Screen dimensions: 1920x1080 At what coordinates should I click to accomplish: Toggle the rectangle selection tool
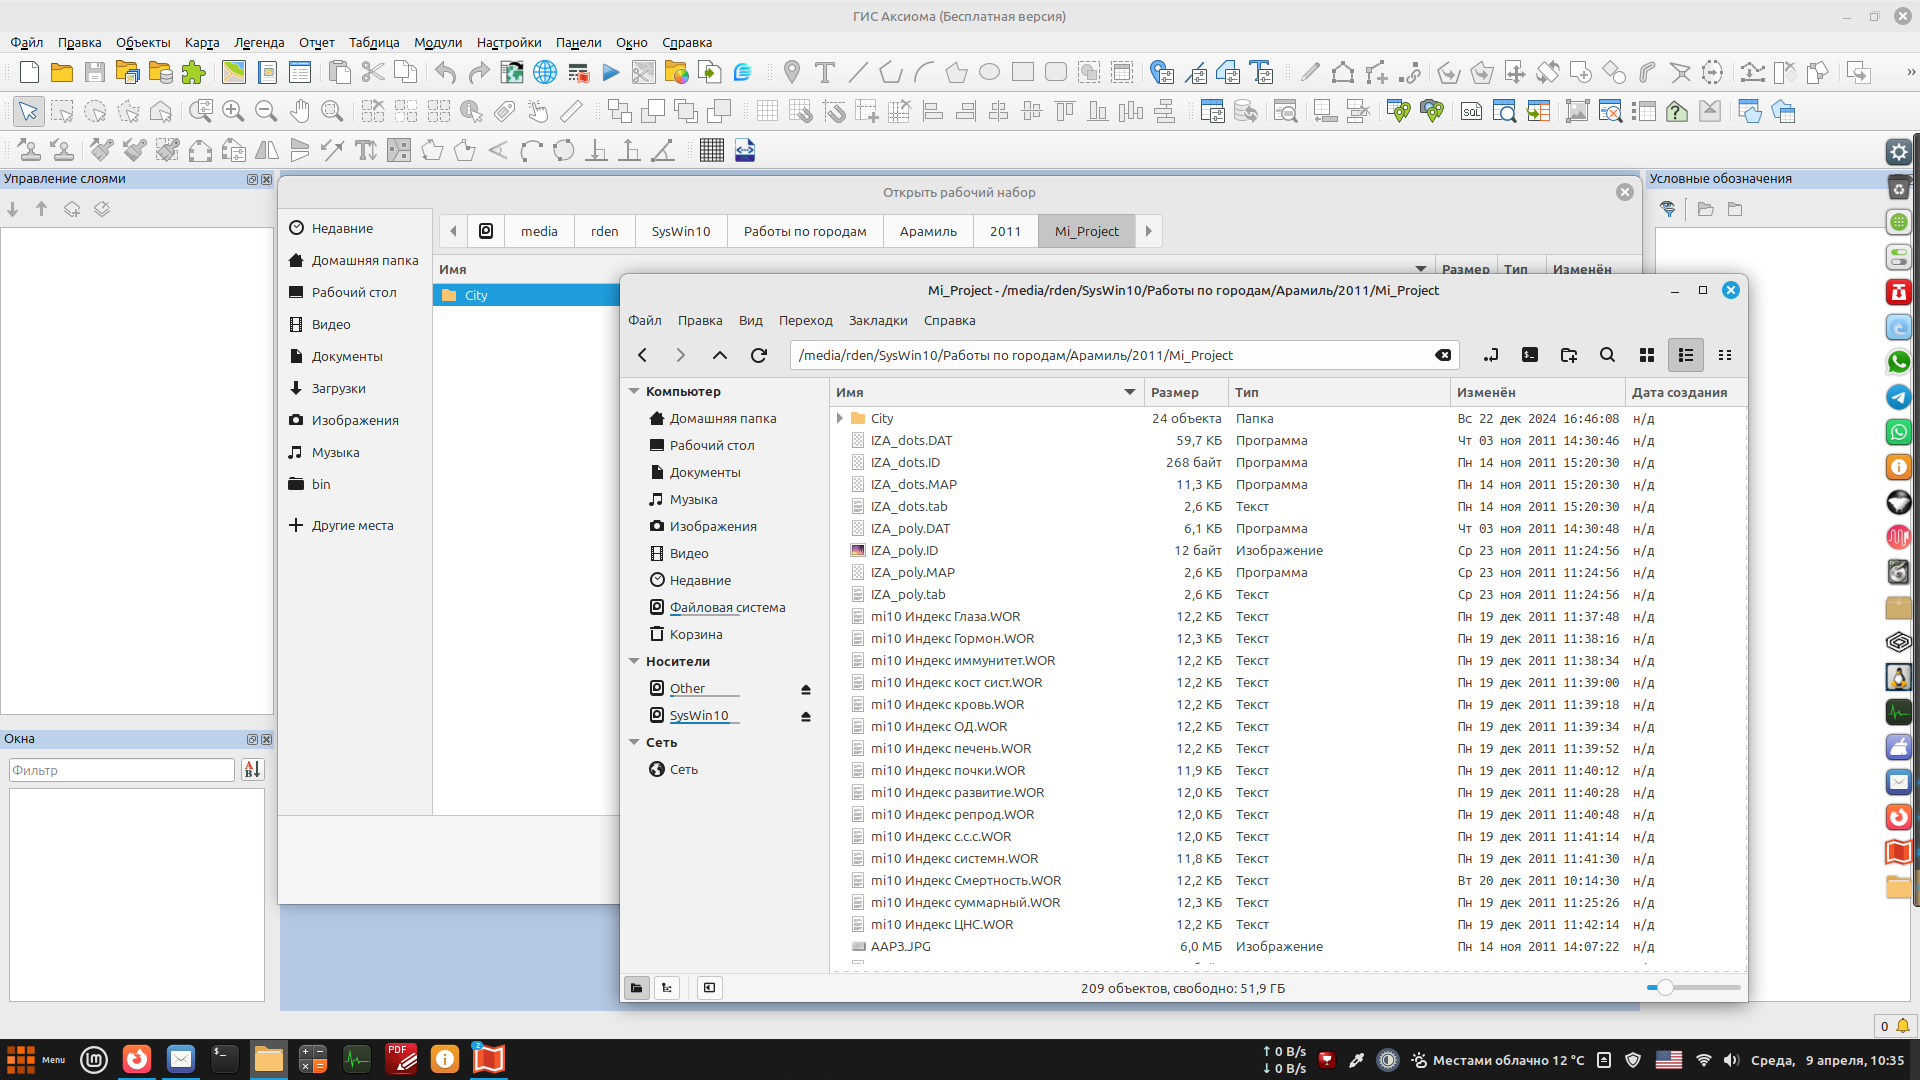(x=62, y=111)
